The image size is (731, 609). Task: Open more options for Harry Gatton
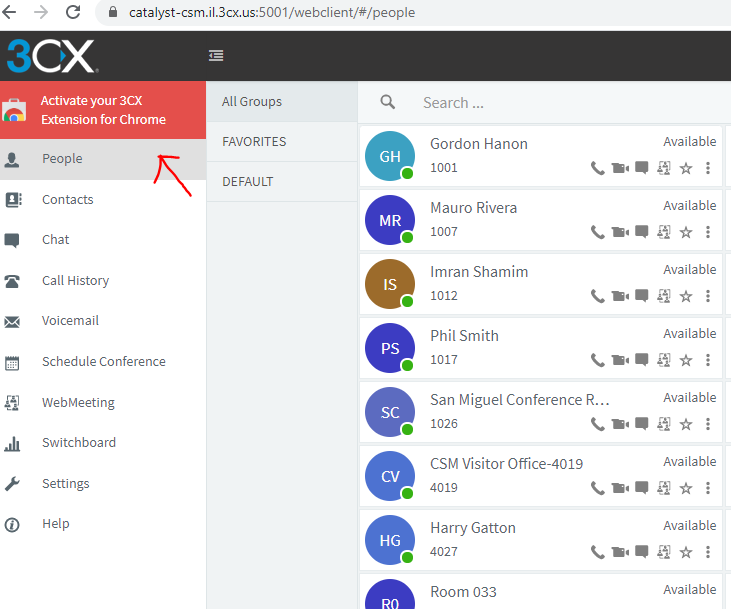click(708, 552)
